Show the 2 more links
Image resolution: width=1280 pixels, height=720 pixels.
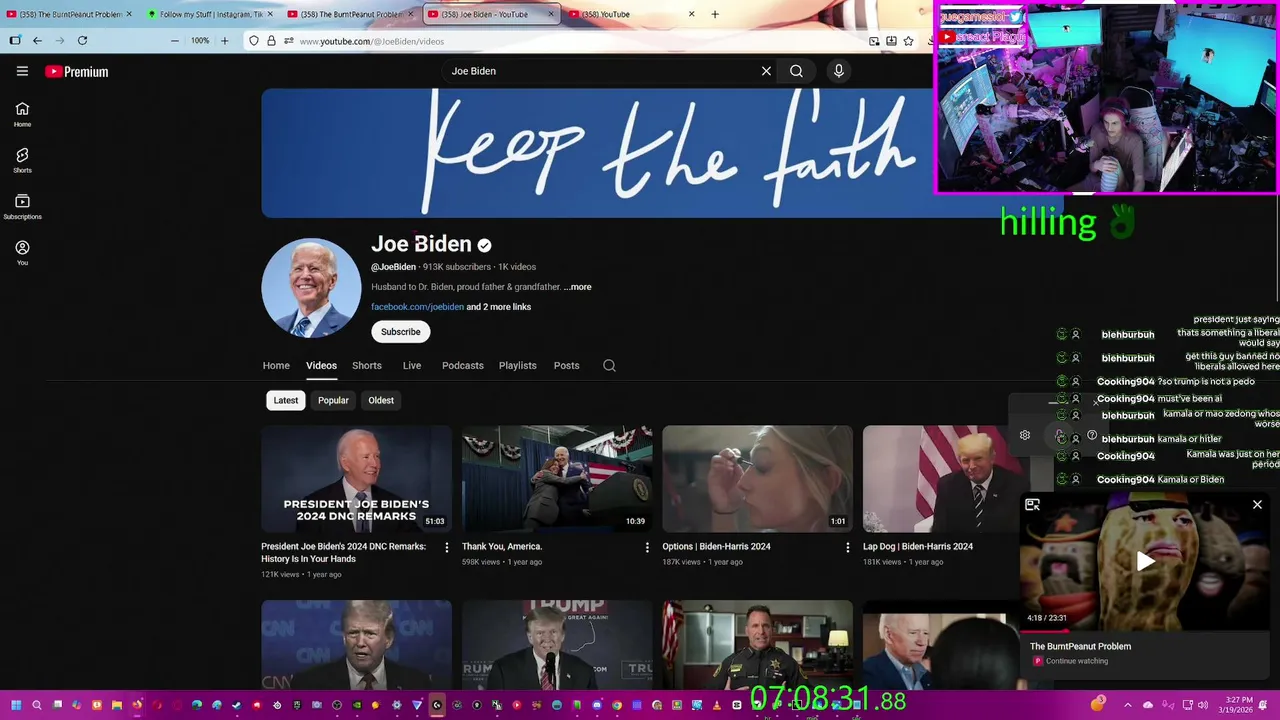(499, 307)
